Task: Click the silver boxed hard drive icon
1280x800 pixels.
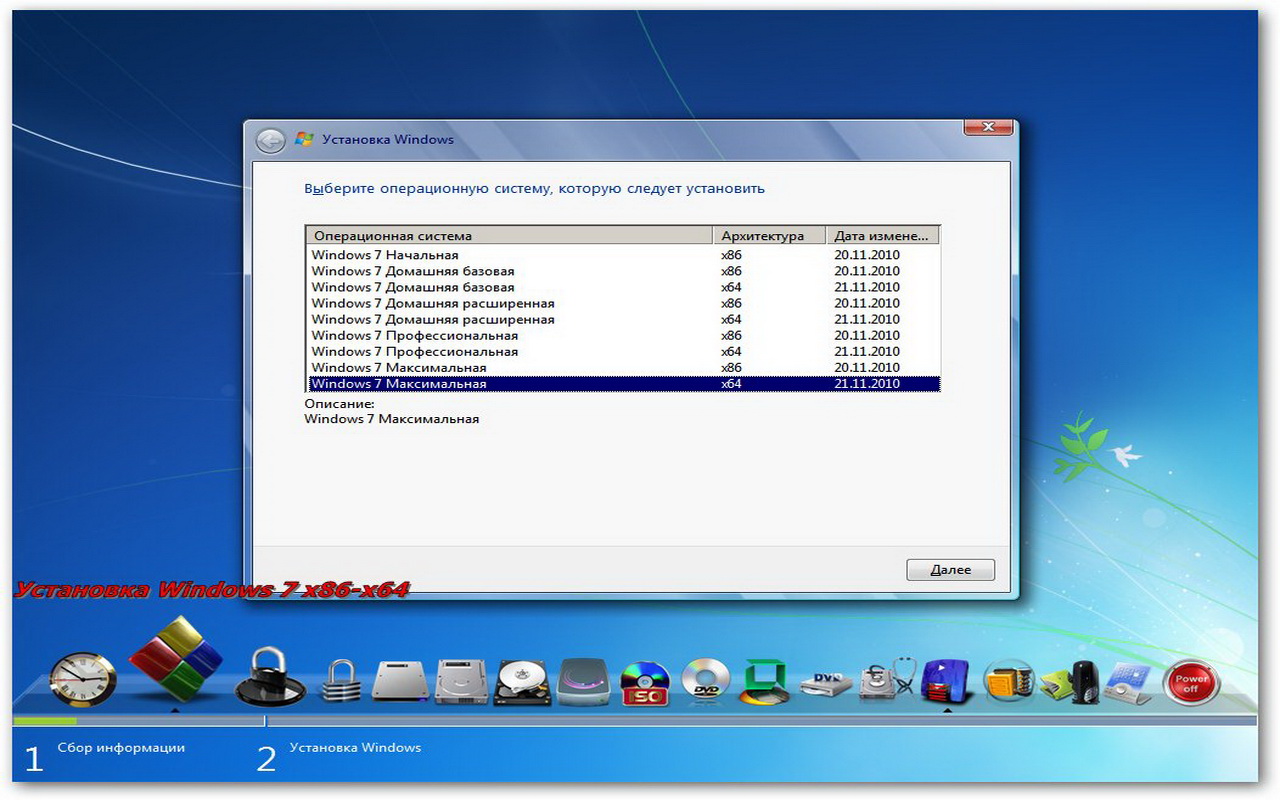Action: coord(461,681)
